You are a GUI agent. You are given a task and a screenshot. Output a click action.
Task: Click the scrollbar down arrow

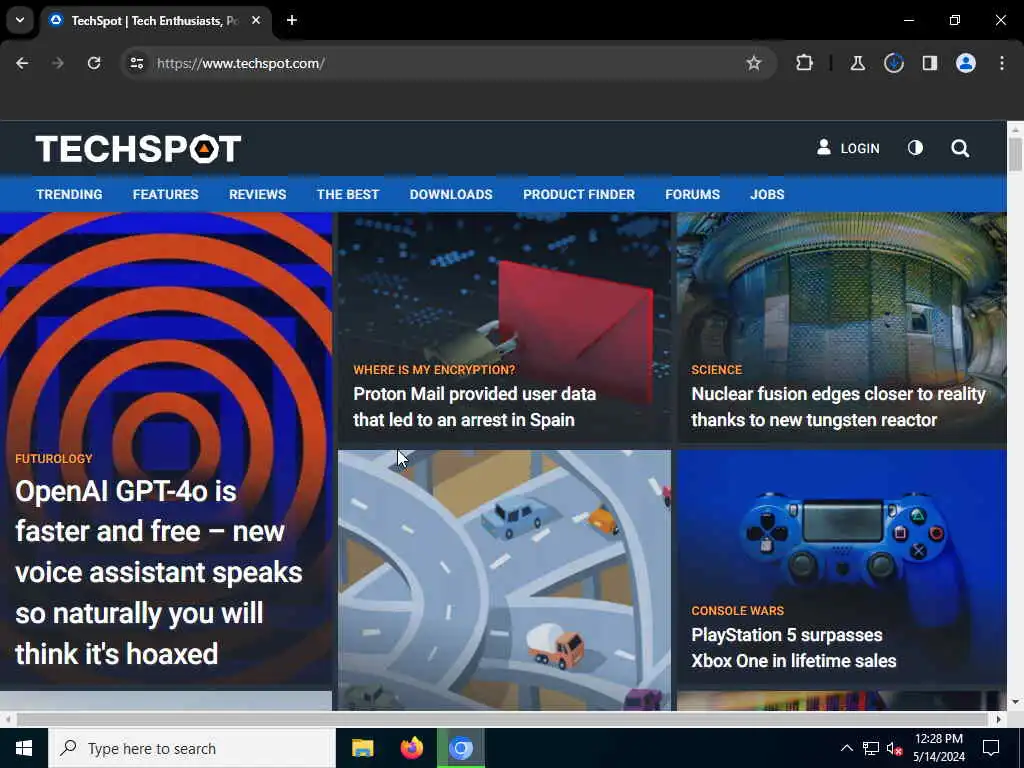pos(1015,703)
